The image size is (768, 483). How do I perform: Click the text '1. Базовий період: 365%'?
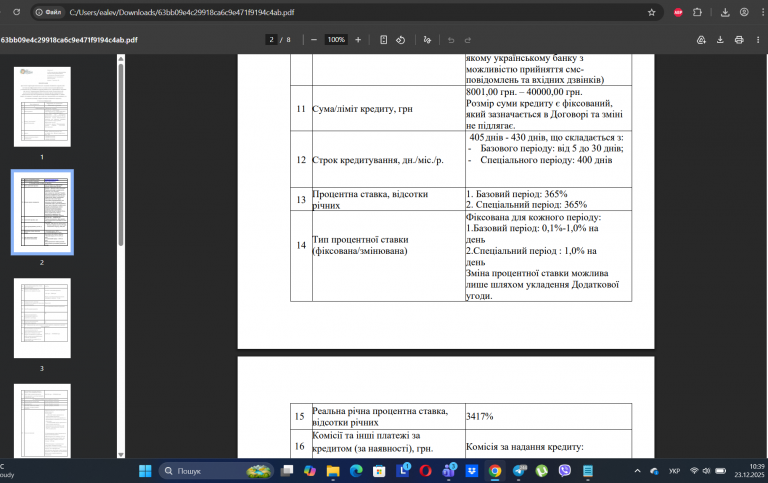[x=517, y=194]
